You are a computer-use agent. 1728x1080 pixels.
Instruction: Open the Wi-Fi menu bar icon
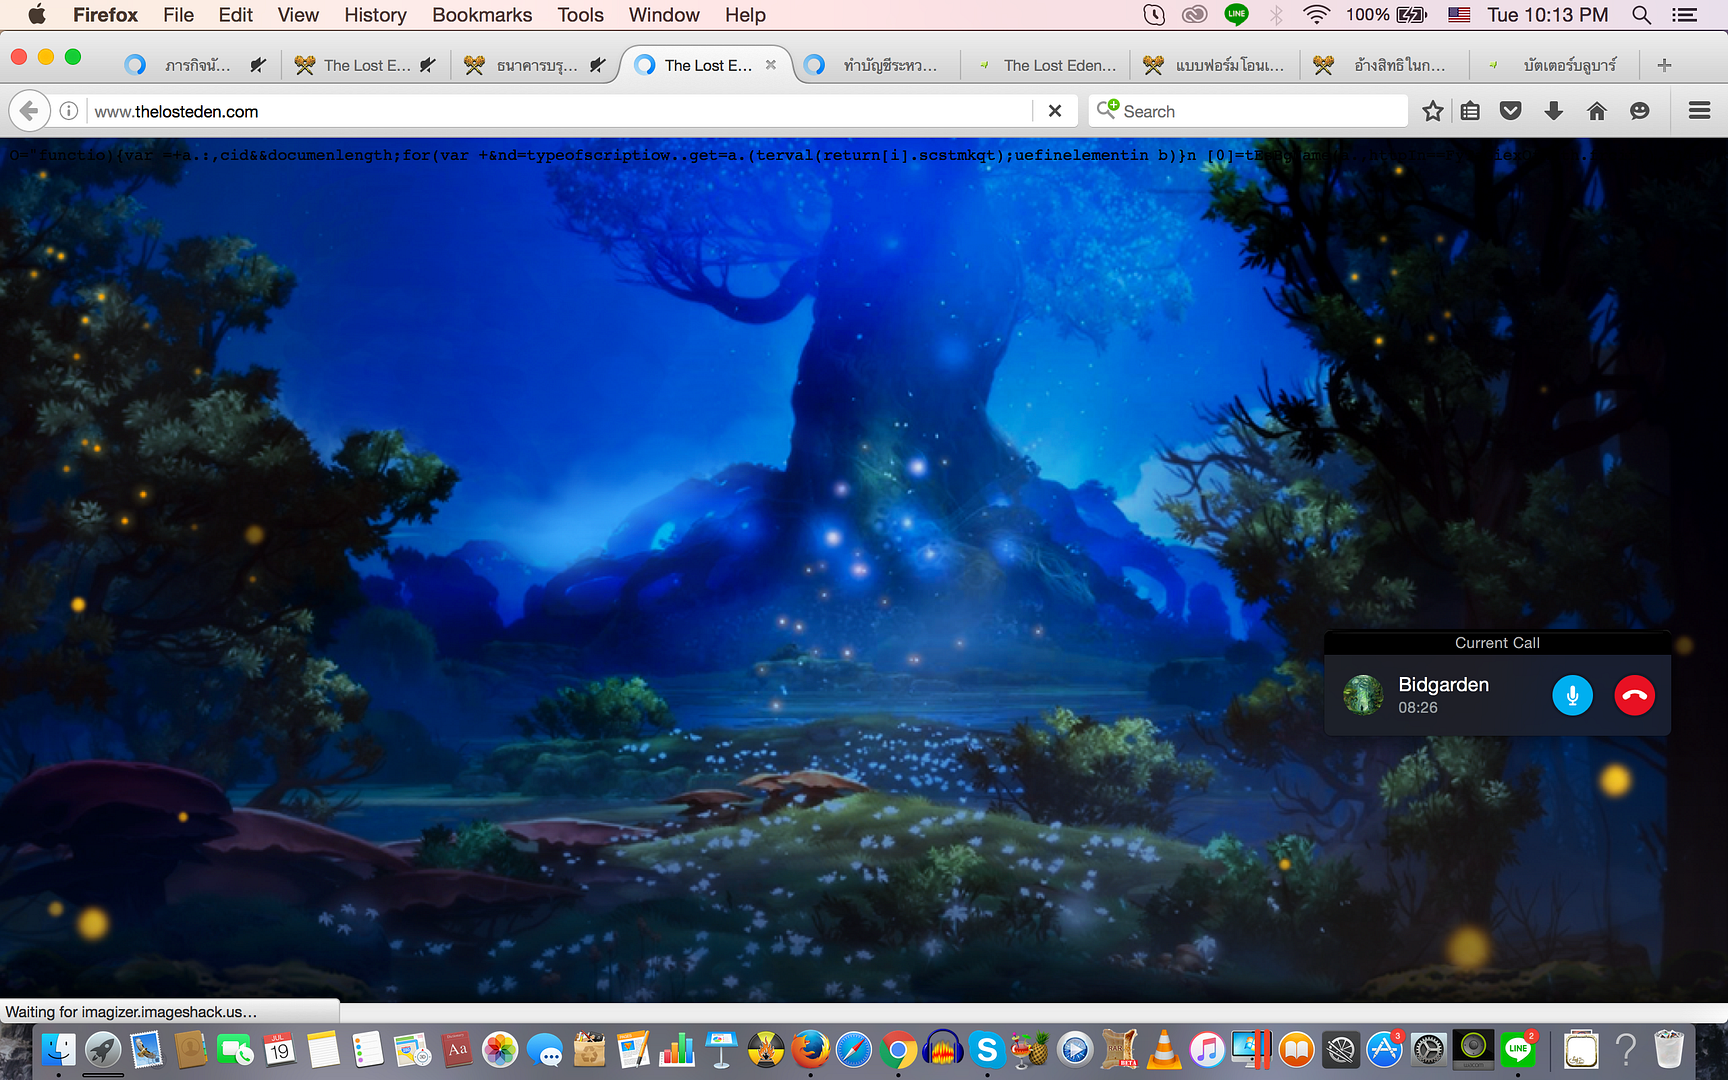click(1316, 14)
